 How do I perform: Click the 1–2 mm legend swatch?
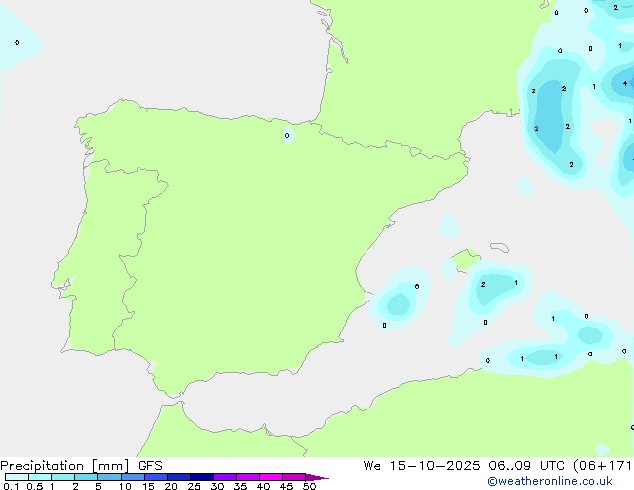(63, 477)
